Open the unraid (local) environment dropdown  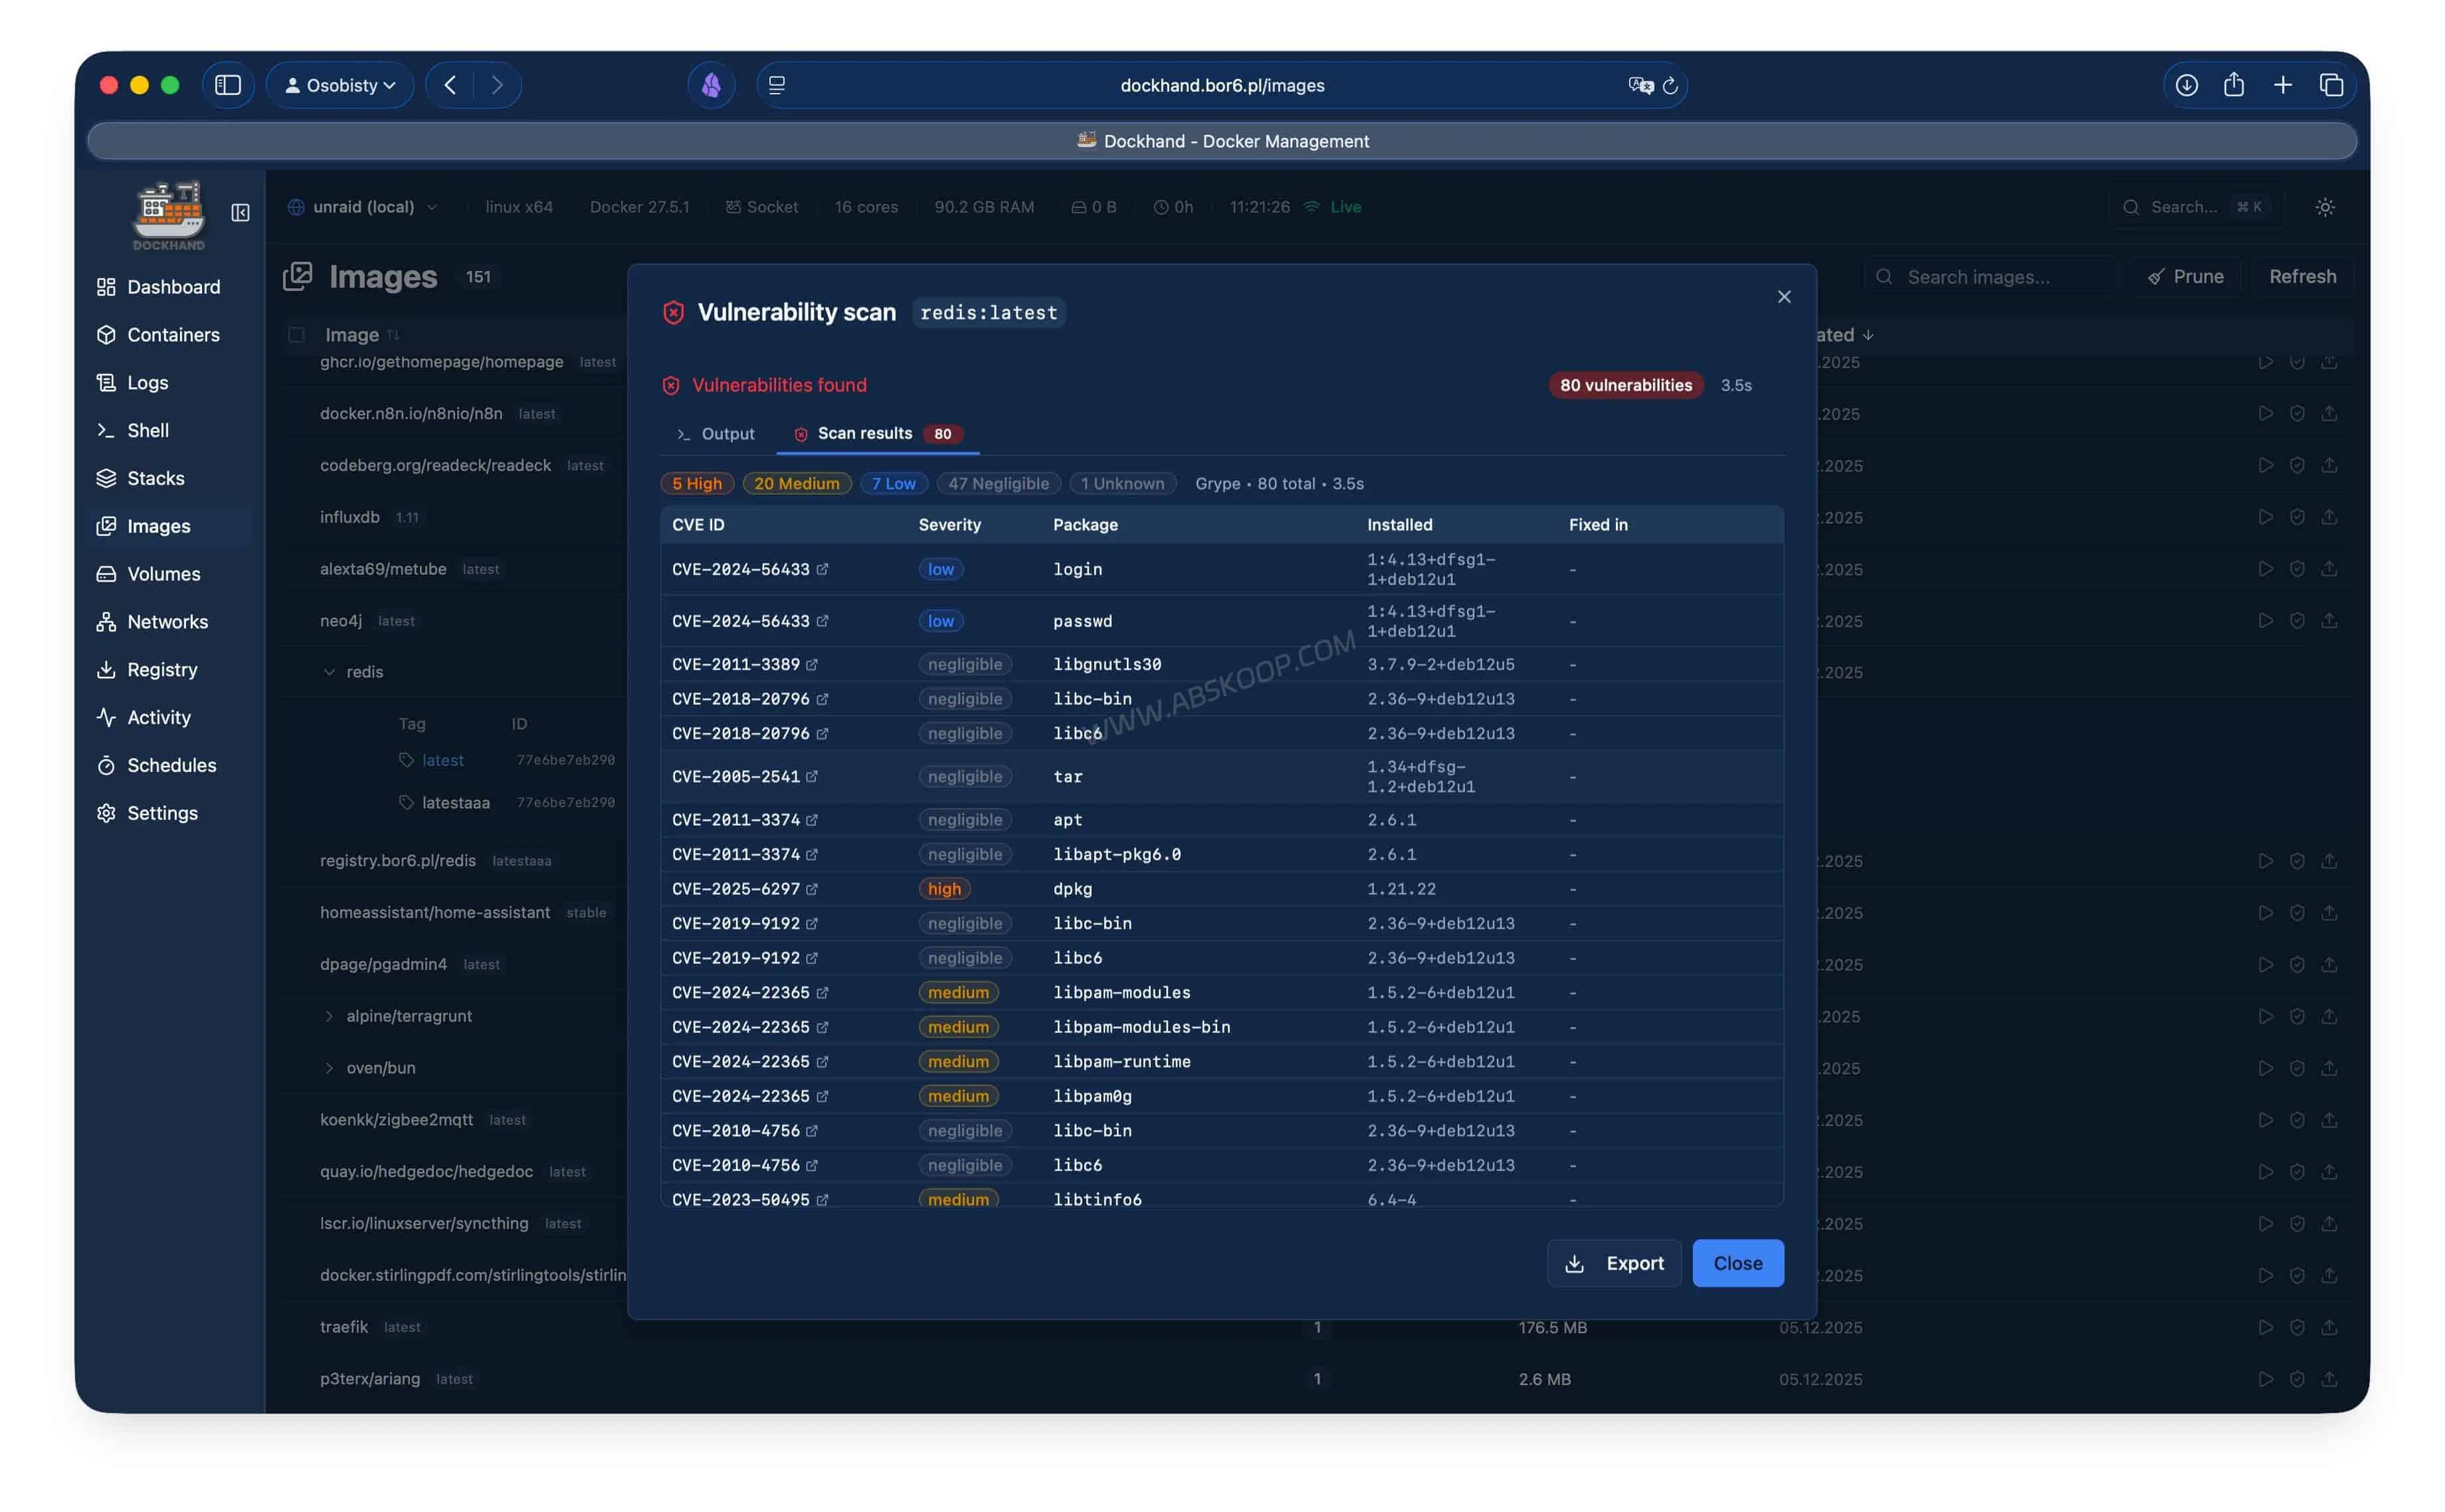pyautogui.click(x=364, y=207)
